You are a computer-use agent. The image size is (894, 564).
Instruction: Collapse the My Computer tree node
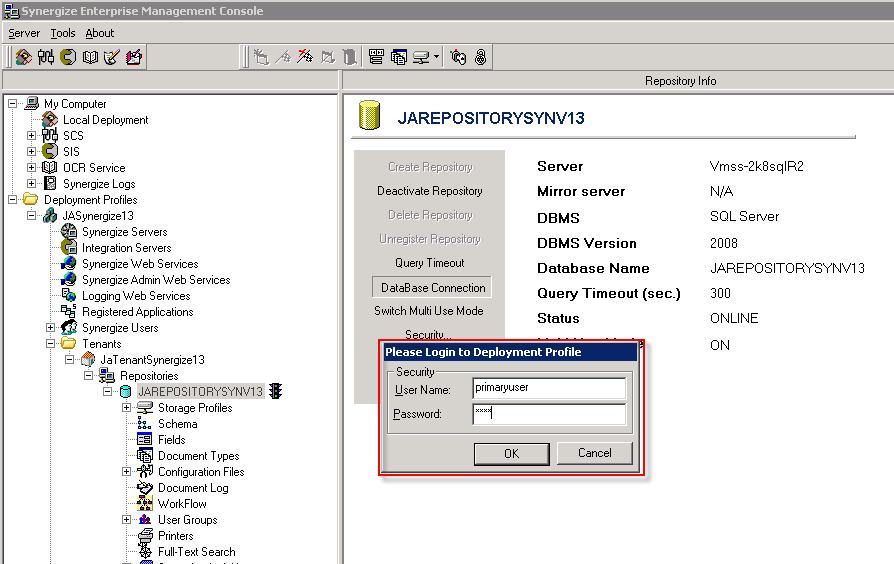(x=13, y=104)
